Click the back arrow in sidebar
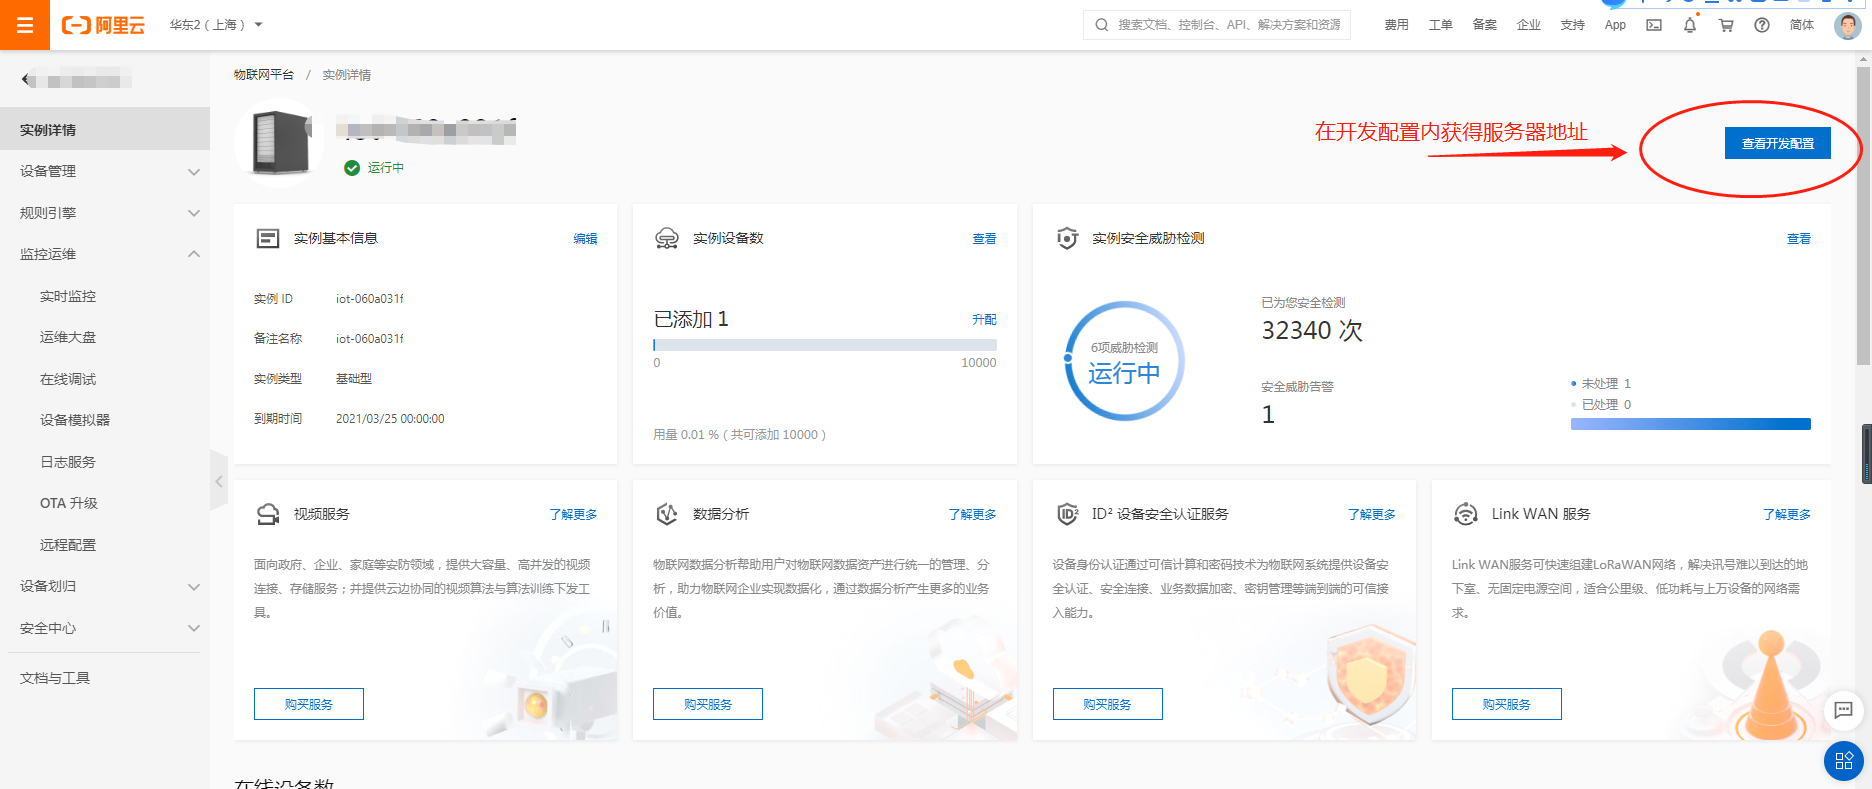The height and width of the screenshot is (789, 1872). tap(28, 80)
